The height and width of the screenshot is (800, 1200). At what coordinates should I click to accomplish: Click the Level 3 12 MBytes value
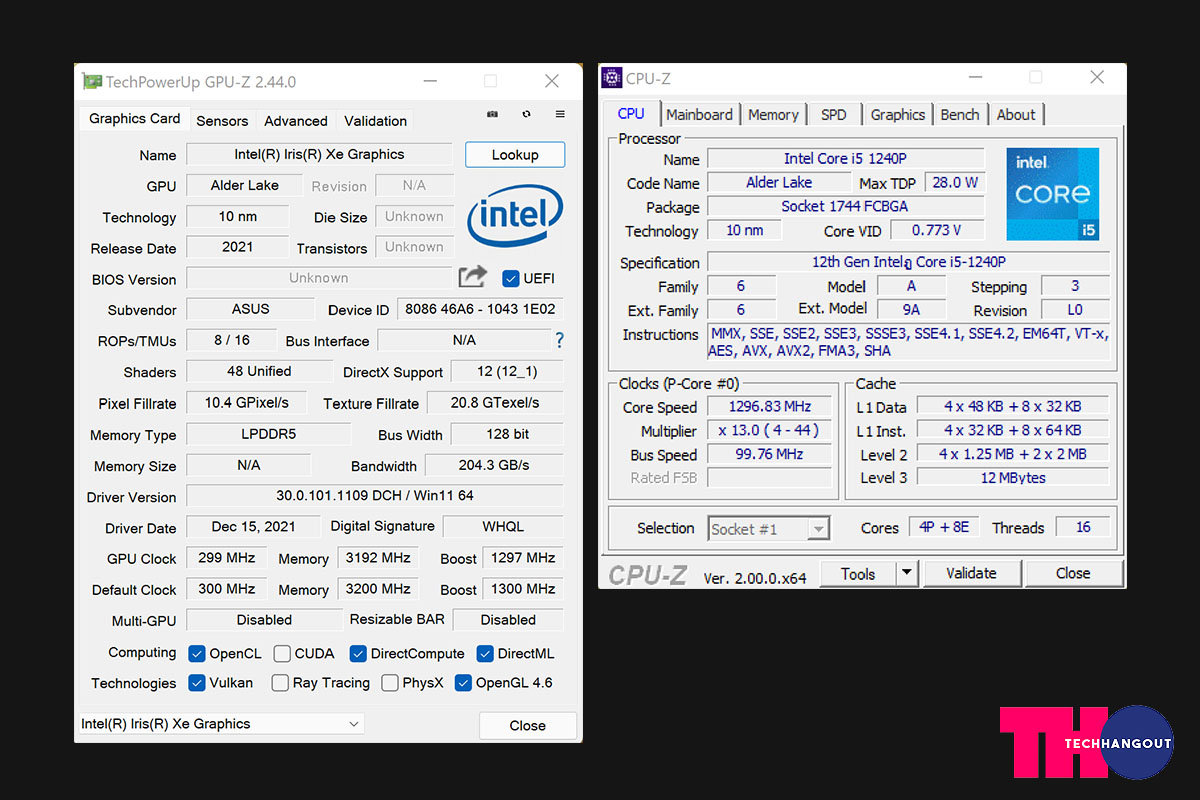pyautogui.click(x=1013, y=478)
